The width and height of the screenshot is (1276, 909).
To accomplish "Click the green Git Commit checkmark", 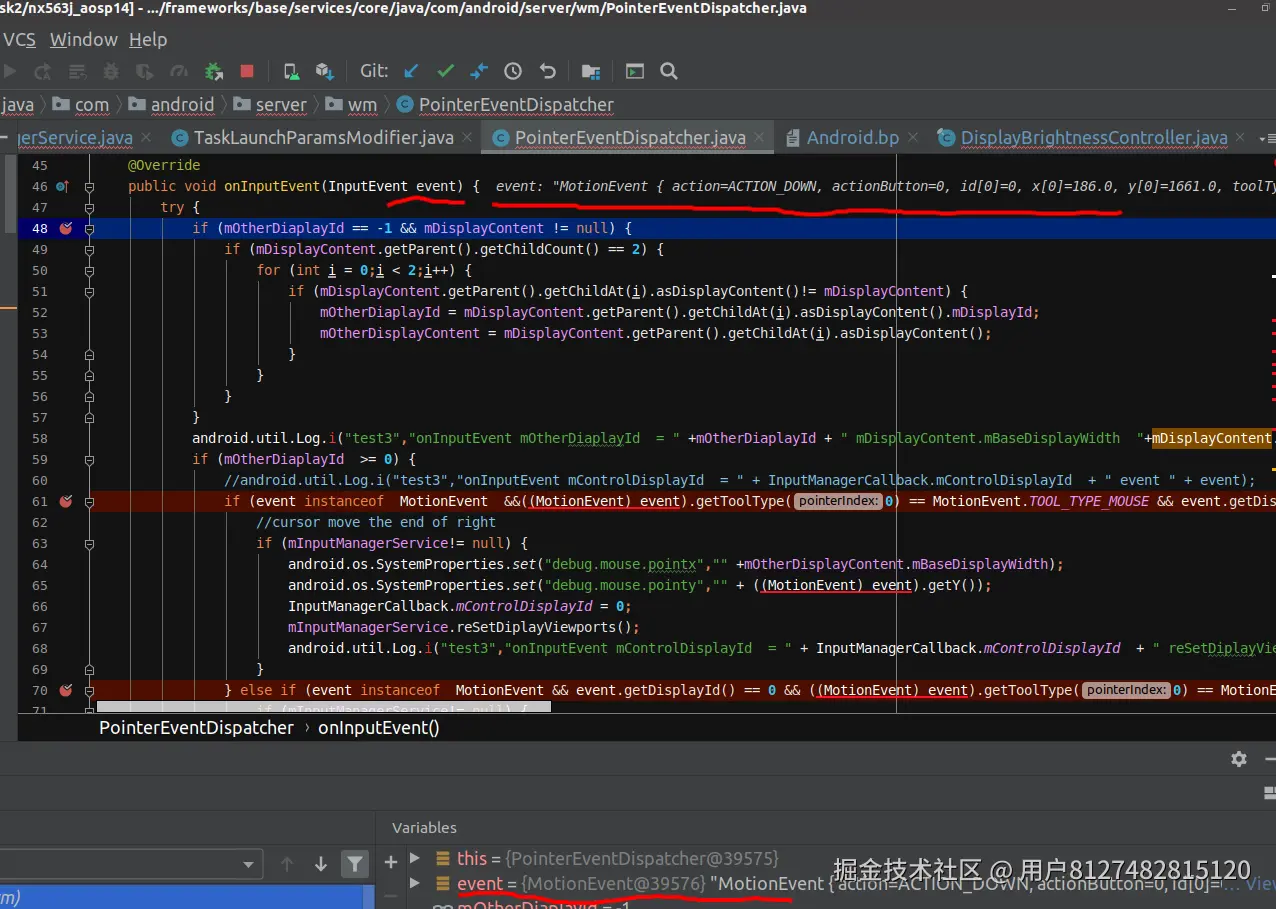I will coord(446,71).
